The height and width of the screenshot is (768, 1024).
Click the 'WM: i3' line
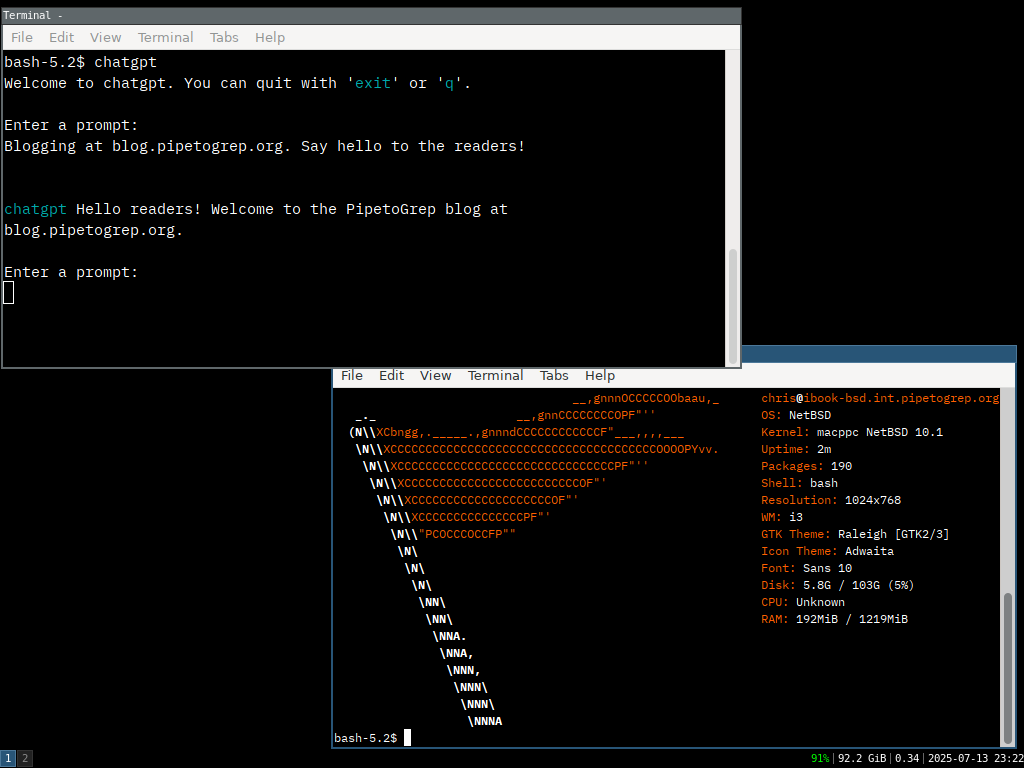(x=782, y=517)
